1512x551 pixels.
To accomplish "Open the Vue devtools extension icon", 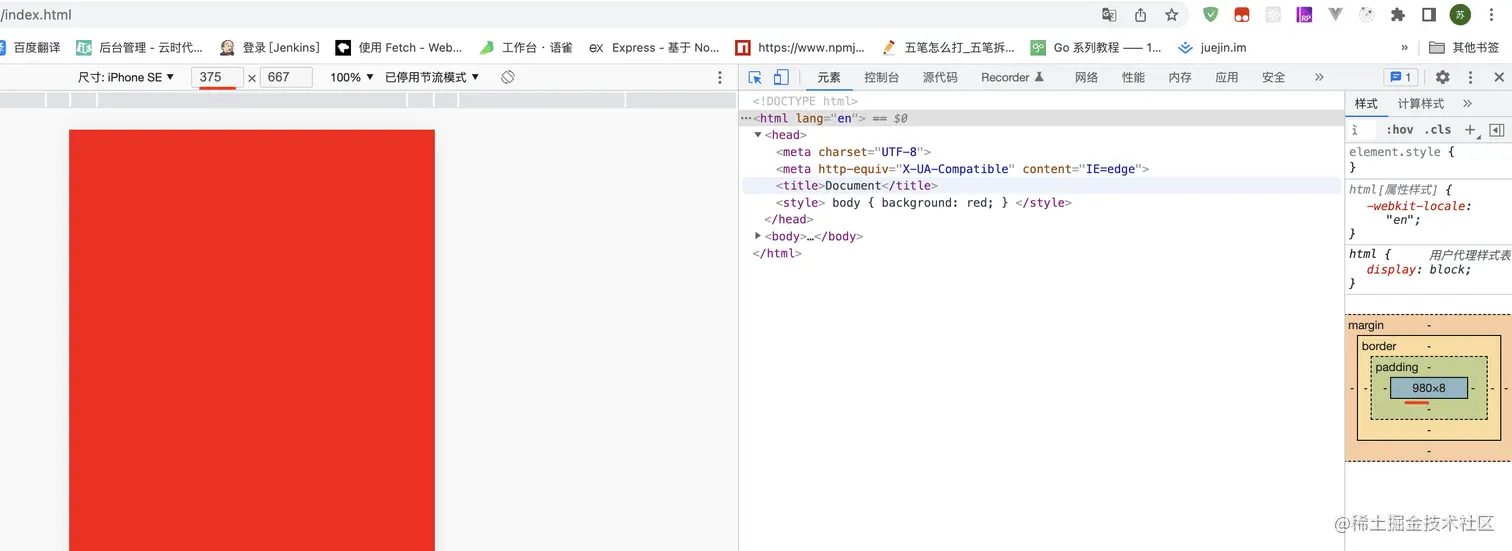I will (1335, 15).
